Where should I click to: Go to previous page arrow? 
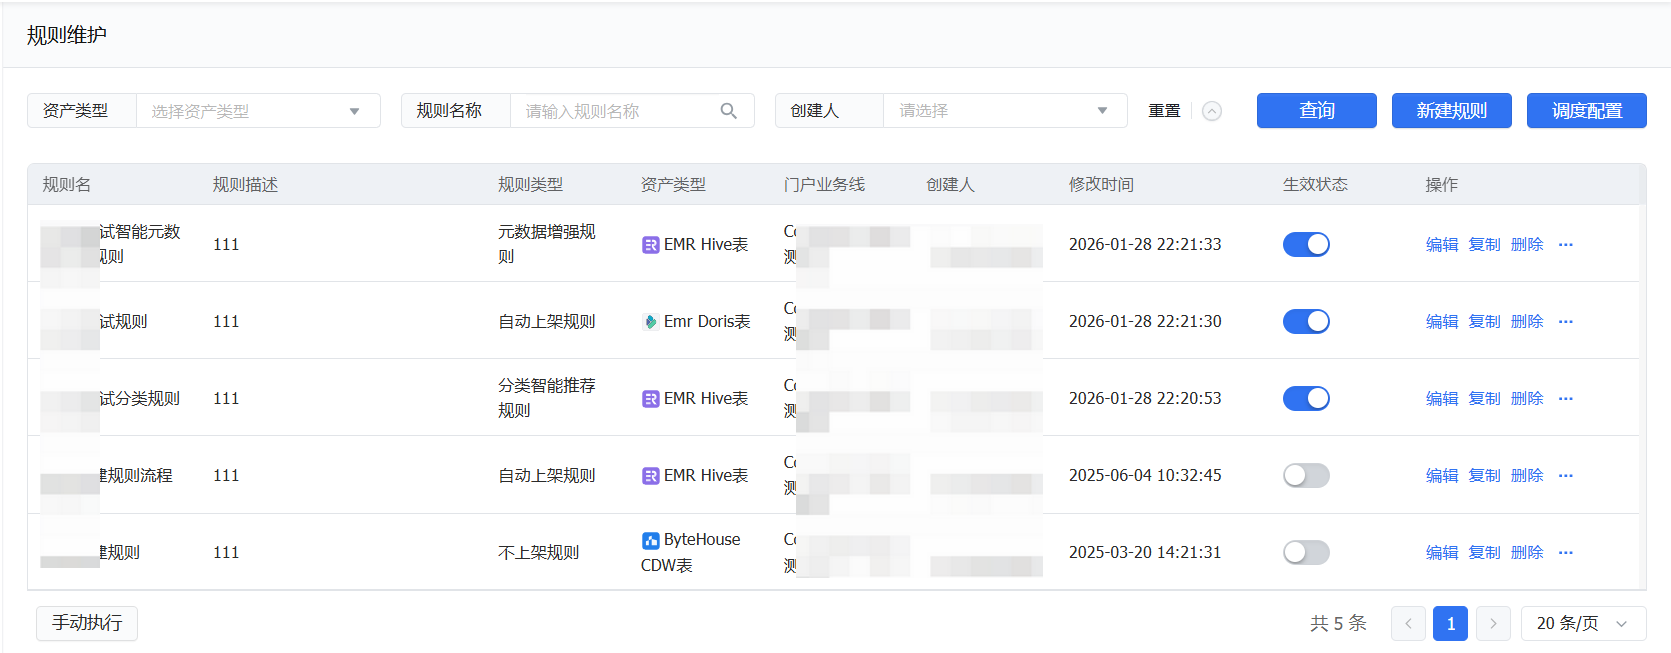point(1408,623)
